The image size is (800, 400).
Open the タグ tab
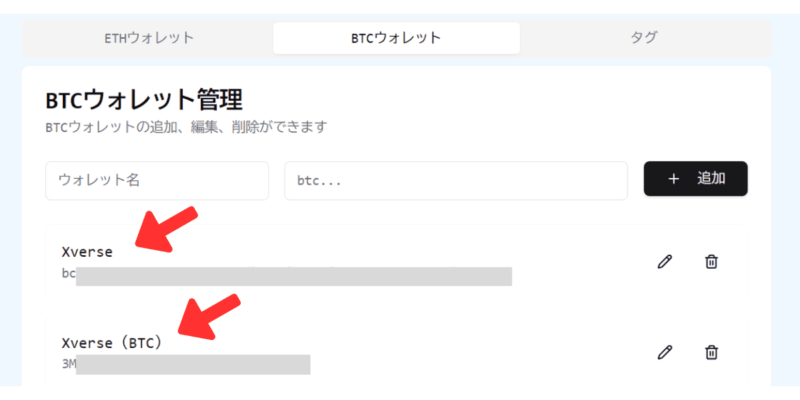[644, 38]
